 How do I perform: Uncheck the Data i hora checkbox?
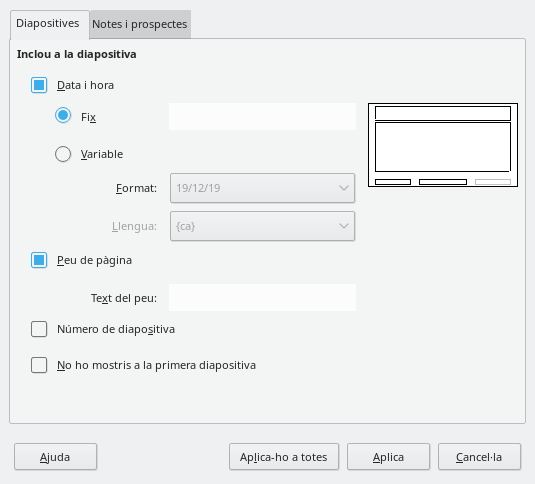coord(39,85)
